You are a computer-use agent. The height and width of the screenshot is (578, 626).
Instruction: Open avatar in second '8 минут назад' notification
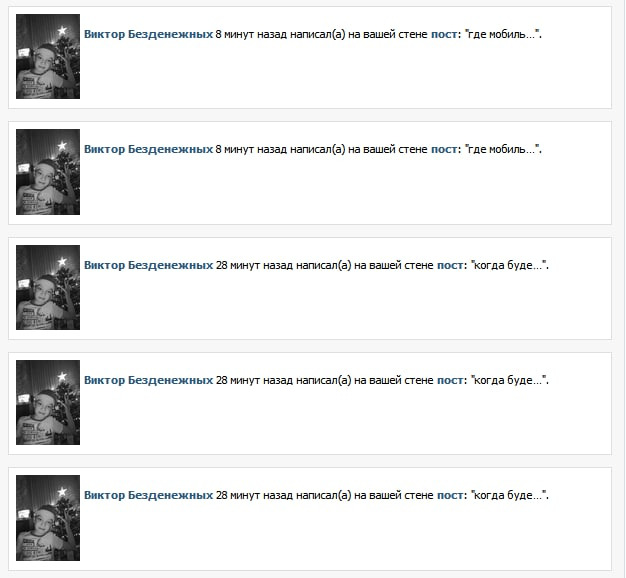pos(48,172)
